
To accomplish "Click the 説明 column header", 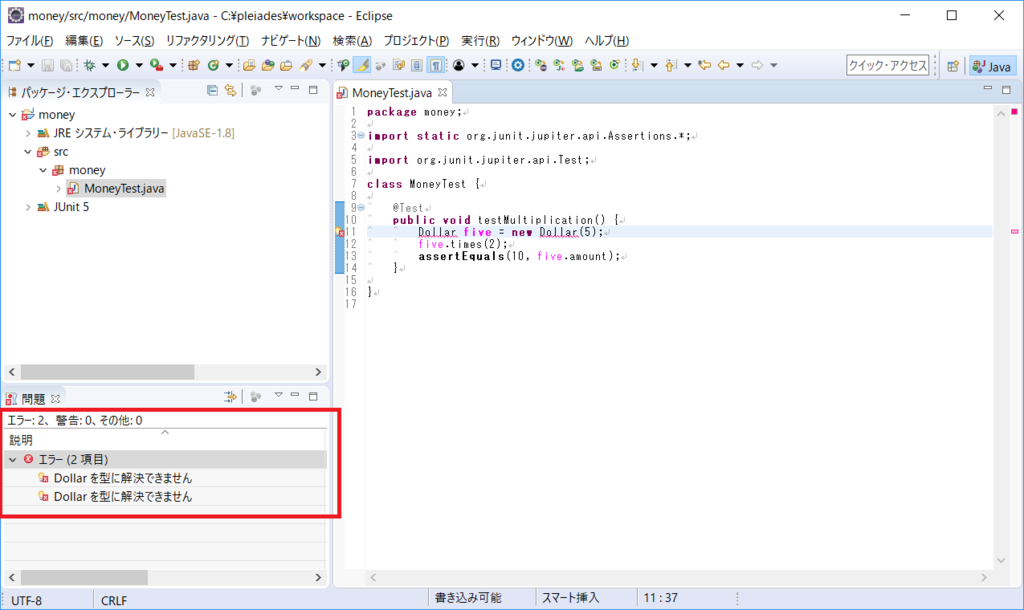I will (x=165, y=440).
